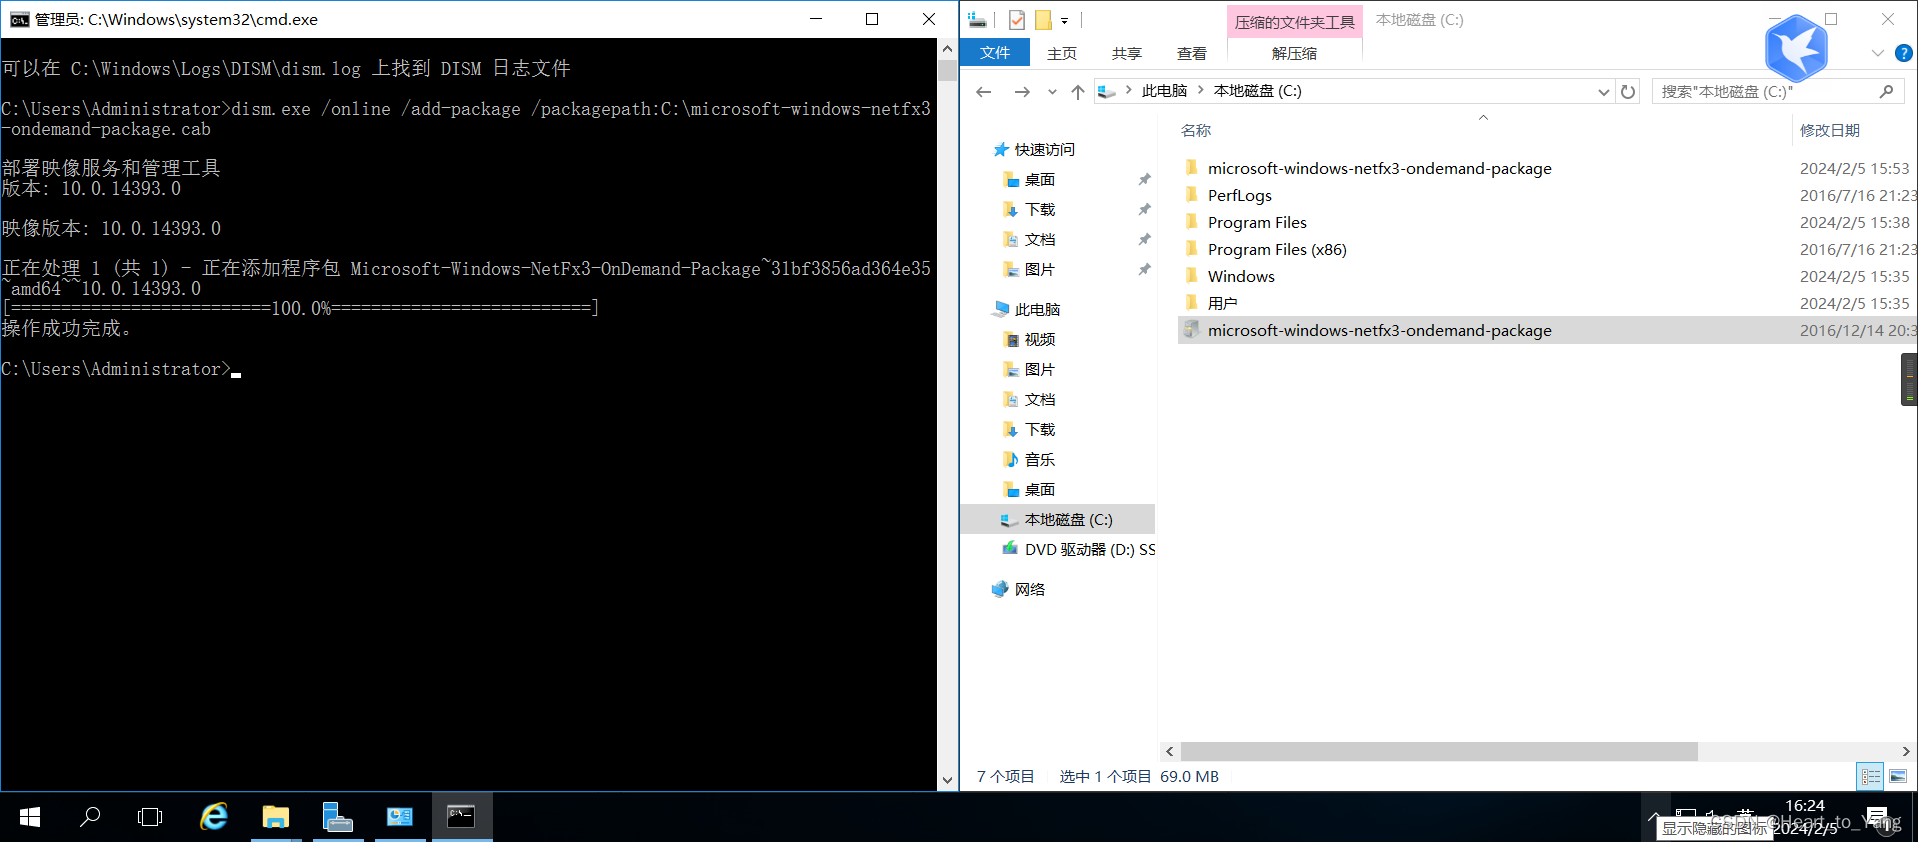Expand the Explorer ribbon with the chevron
This screenshot has width=1918, height=842.
[1878, 53]
